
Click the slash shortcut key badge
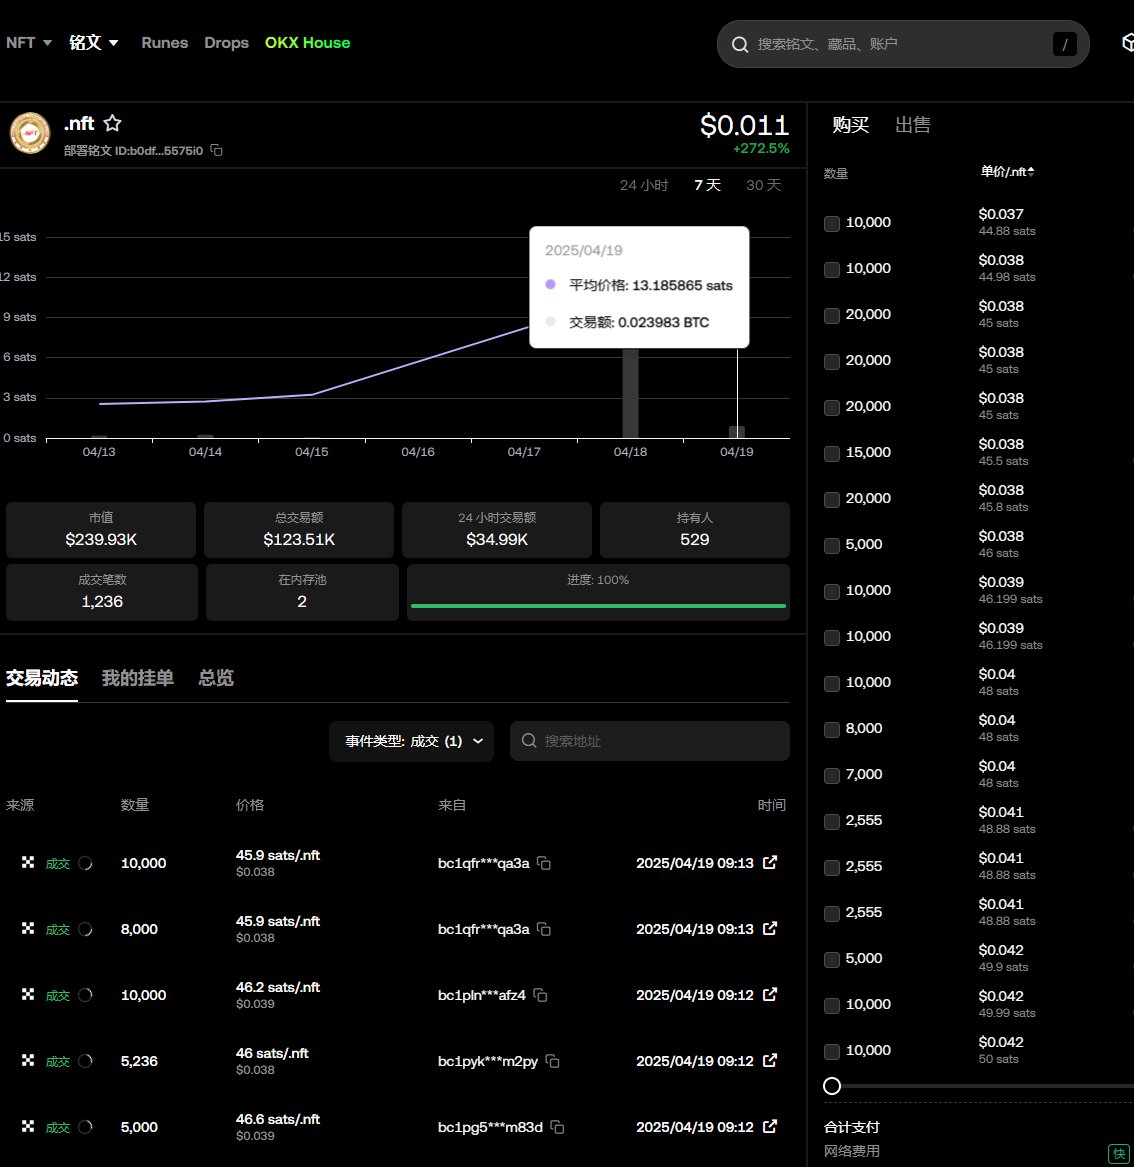(1065, 45)
